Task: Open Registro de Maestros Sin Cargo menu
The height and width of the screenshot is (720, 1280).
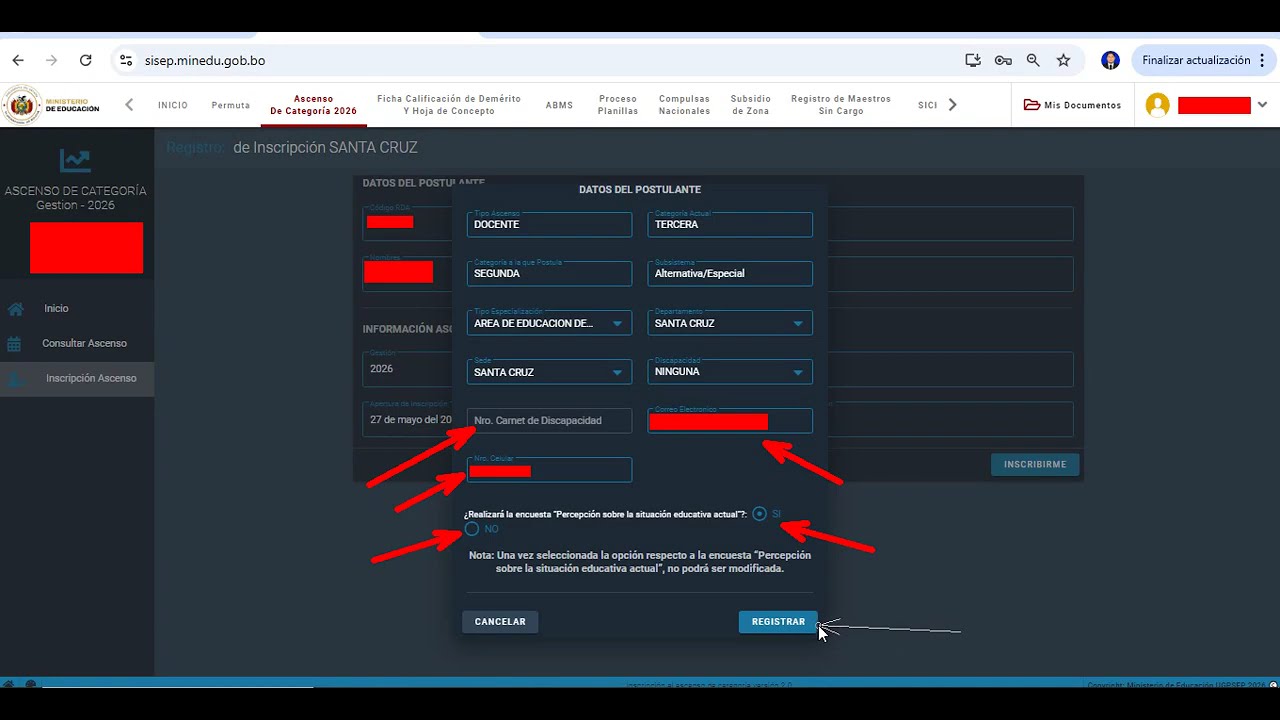Action: [841, 105]
